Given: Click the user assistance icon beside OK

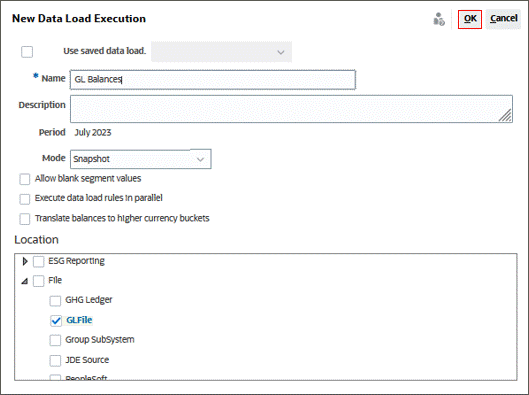Looking at the screenshot, I should click(x=439, y=19).
